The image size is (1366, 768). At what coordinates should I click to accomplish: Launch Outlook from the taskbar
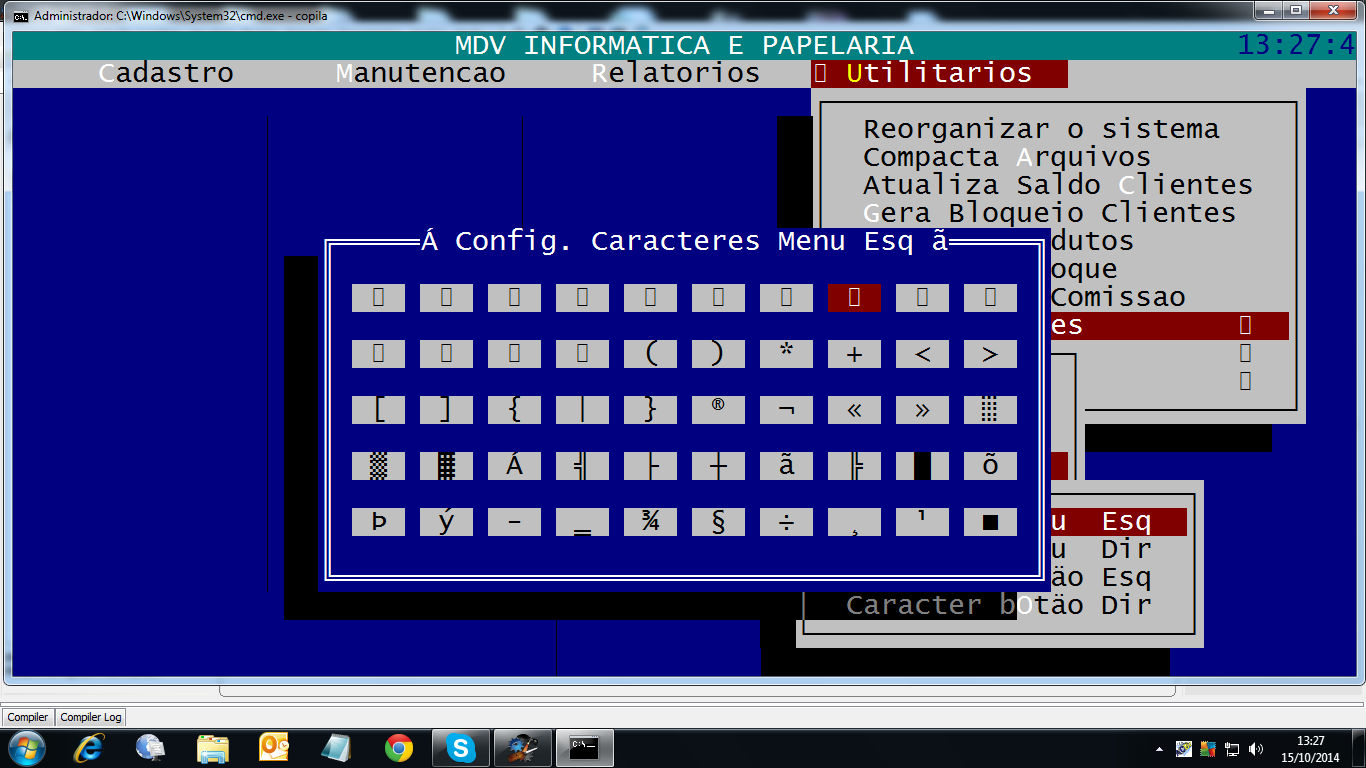(274, 748)
